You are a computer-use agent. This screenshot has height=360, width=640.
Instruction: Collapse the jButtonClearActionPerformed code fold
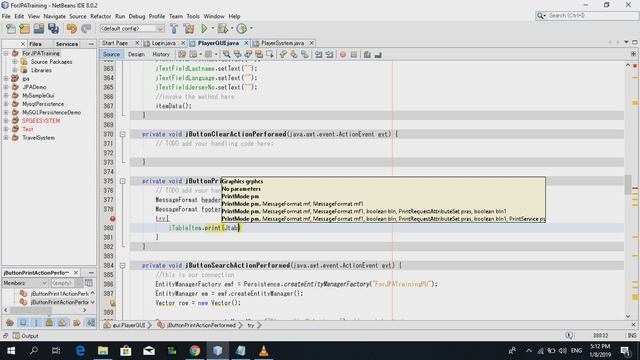click(122, 134)
